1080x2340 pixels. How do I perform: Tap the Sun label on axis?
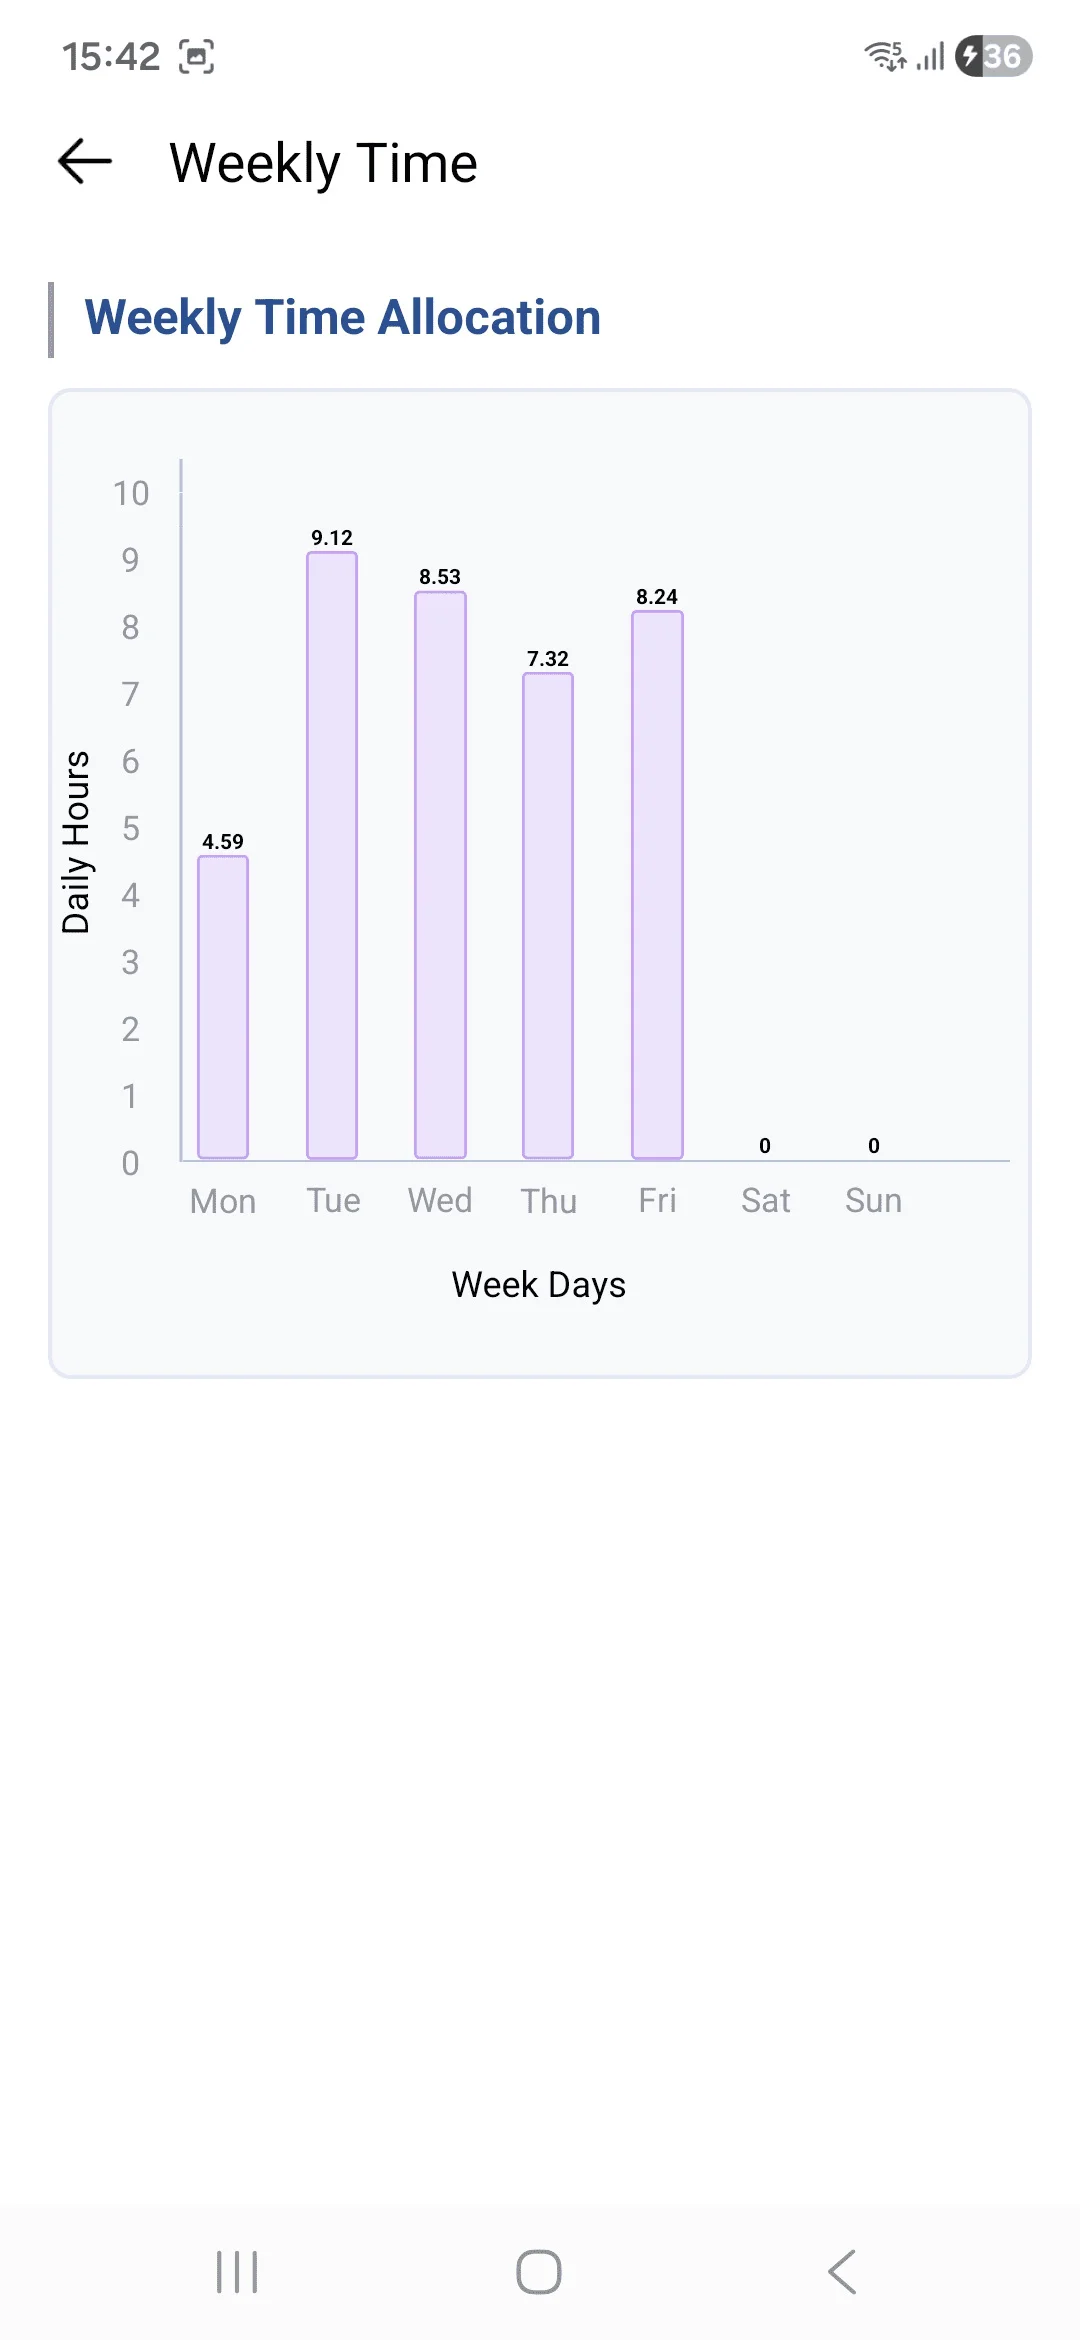(x=873, y=1200)
